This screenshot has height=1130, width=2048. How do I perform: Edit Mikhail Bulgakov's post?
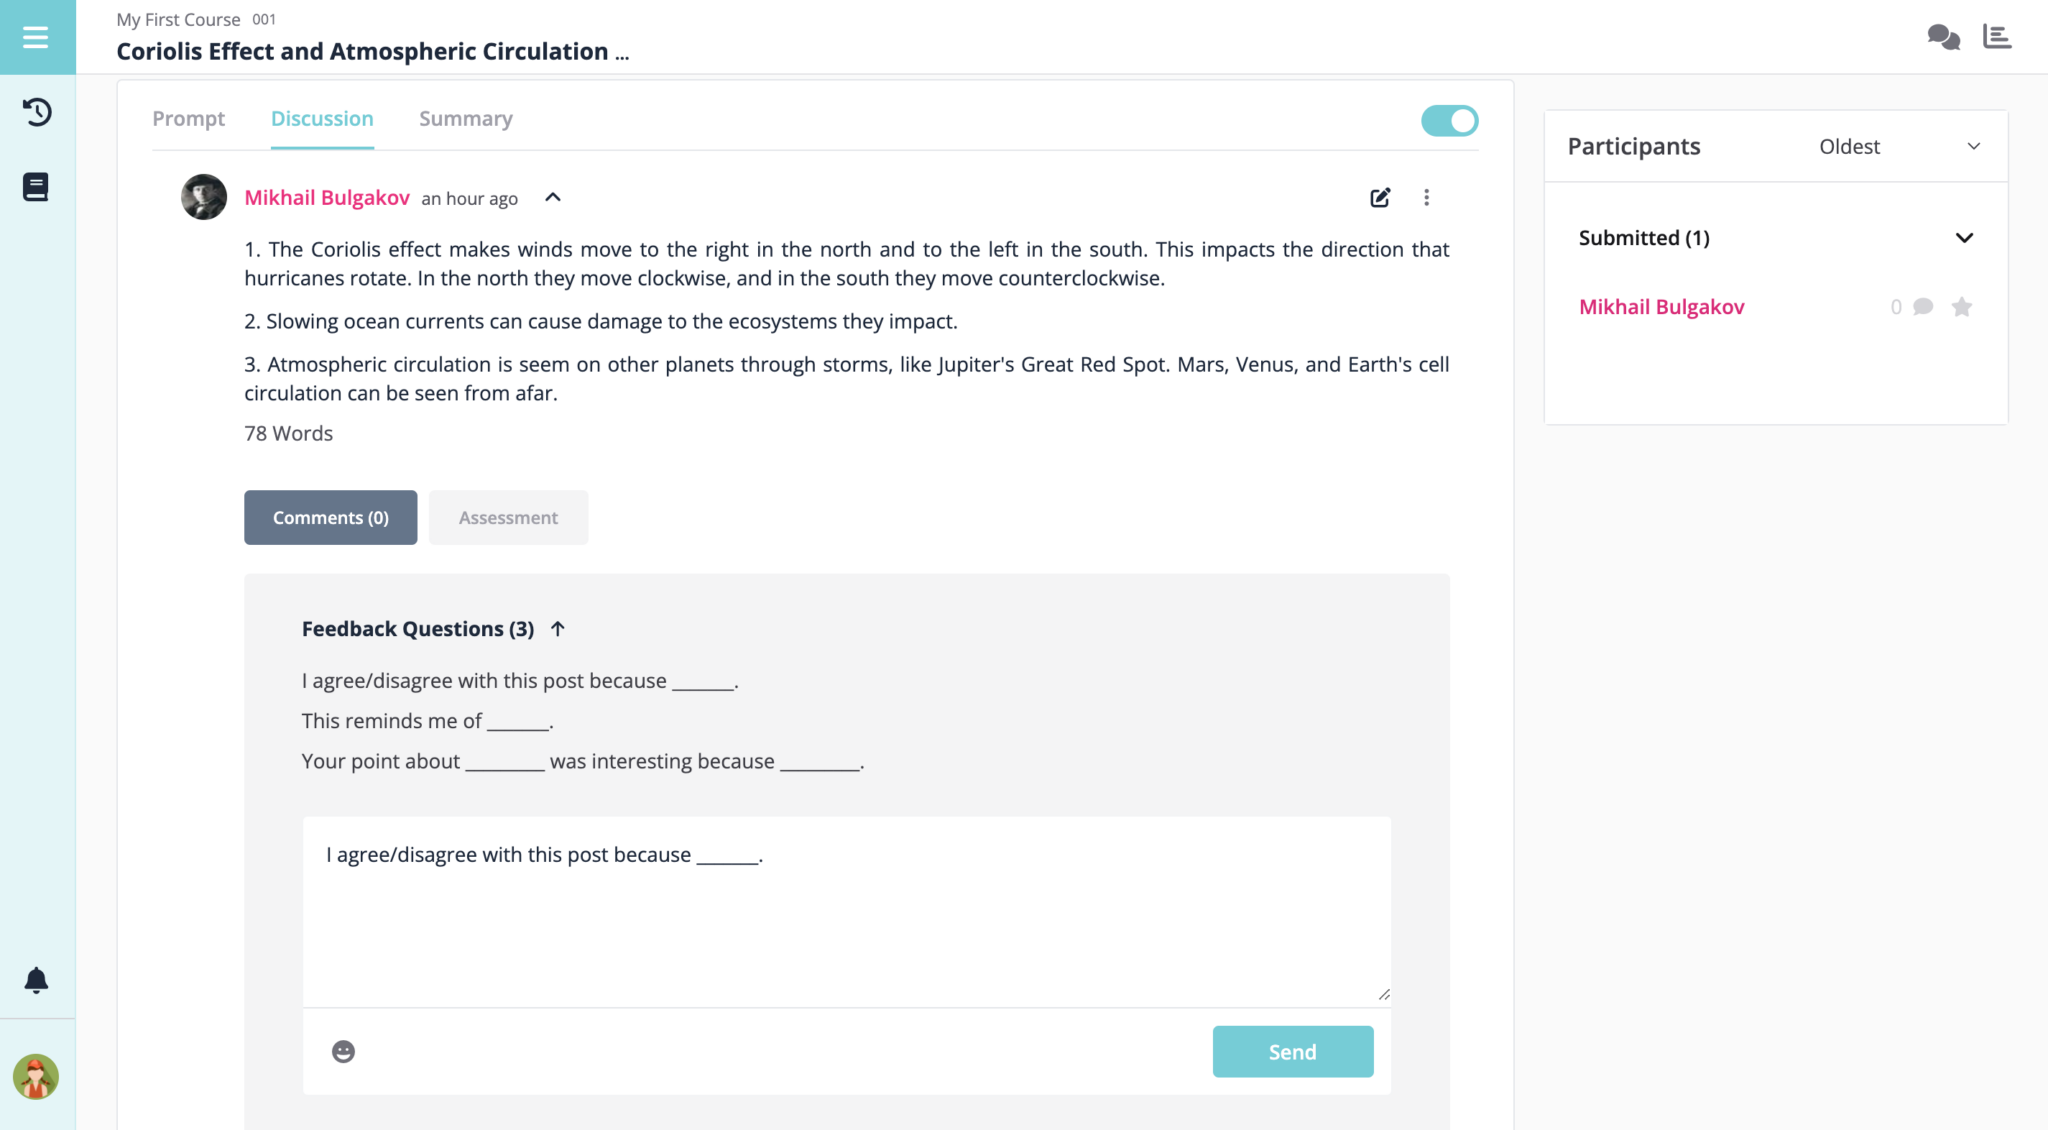1379,197
